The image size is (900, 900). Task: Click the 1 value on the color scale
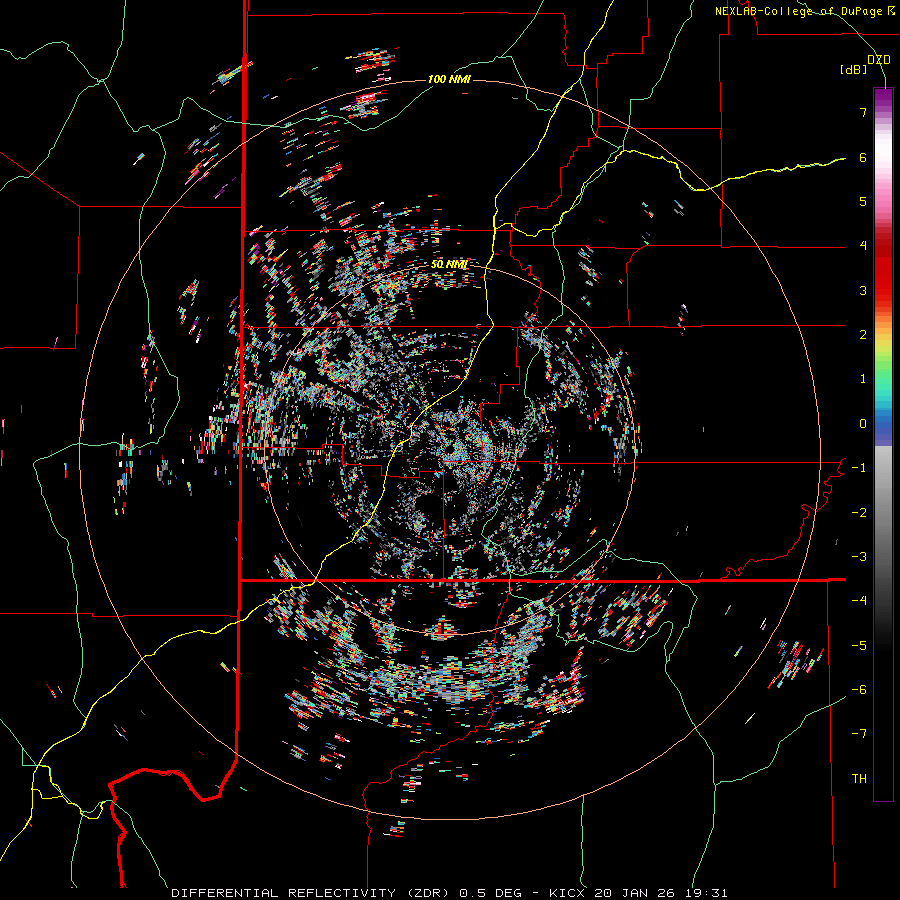pyautogui.click(x=863, y=379)
